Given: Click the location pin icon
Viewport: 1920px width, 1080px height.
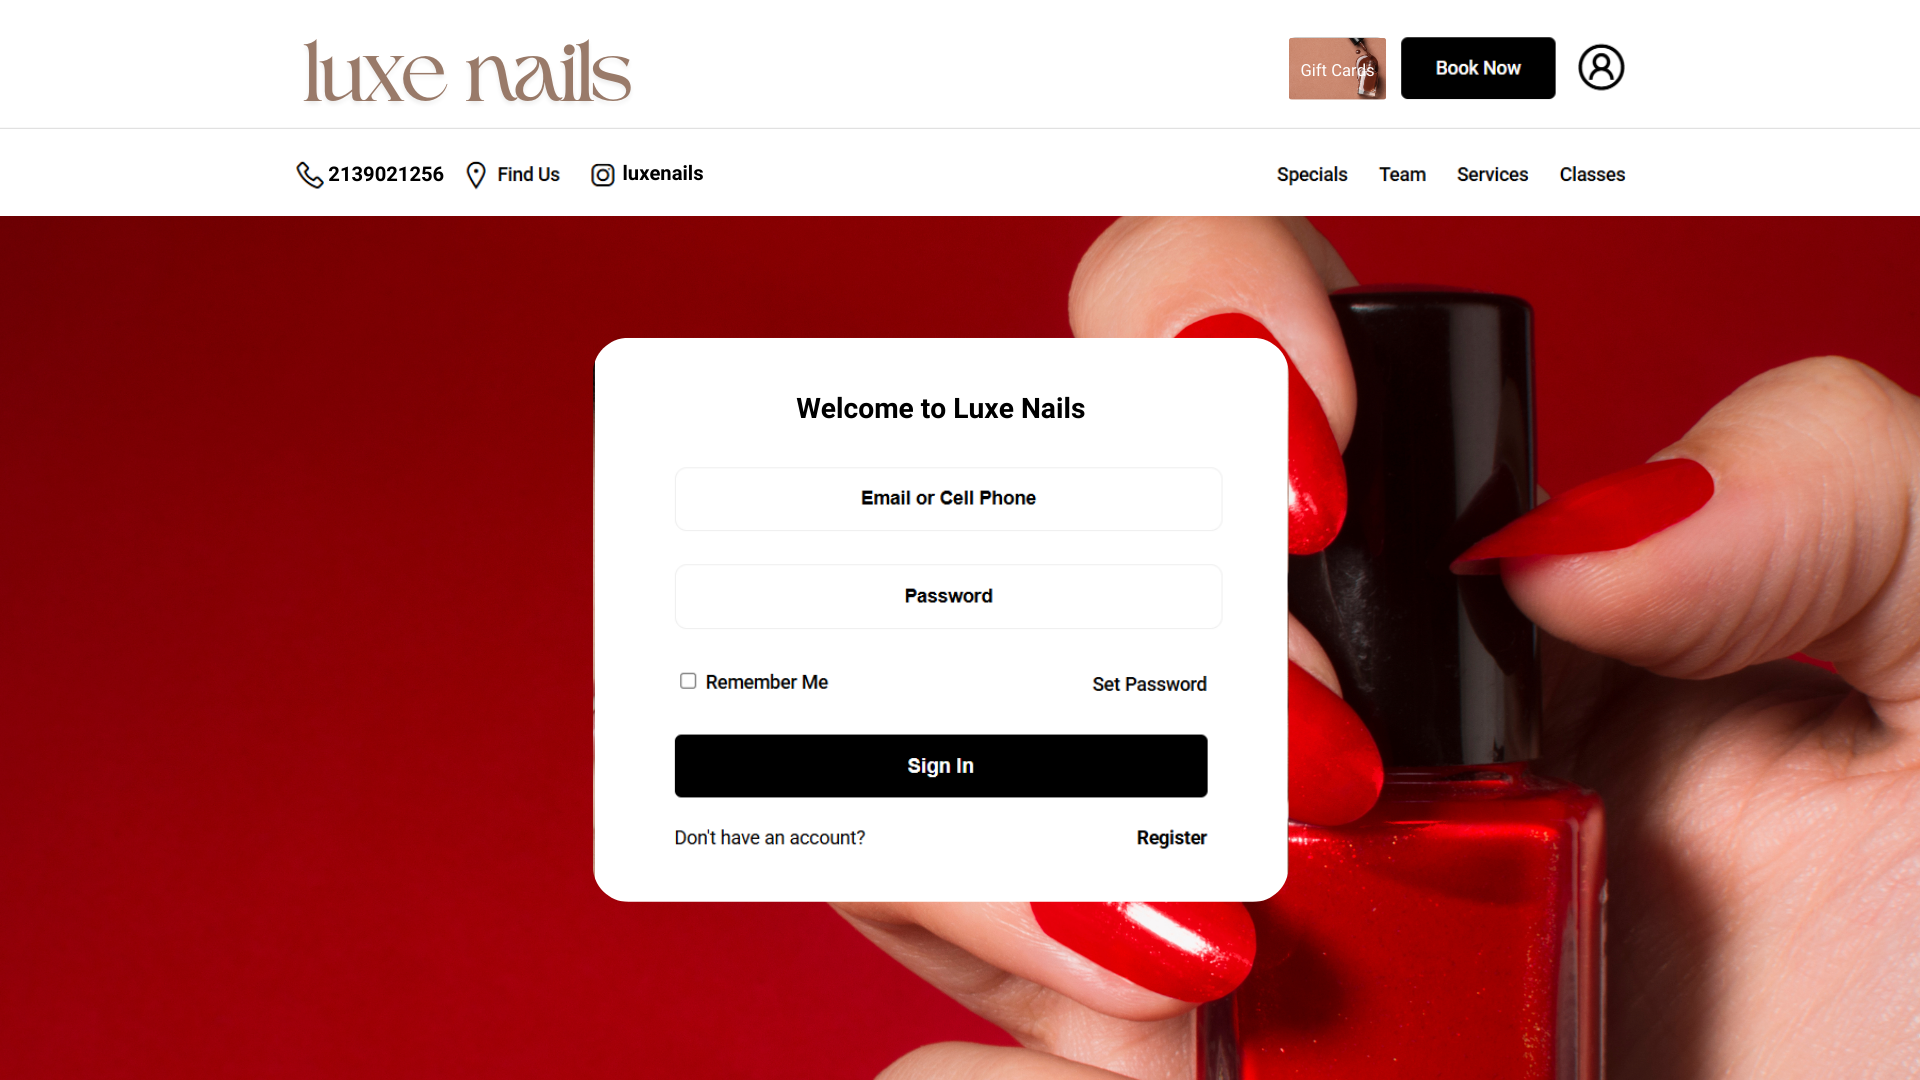Looking at the screenshot, I should click(x=476, y=175).
